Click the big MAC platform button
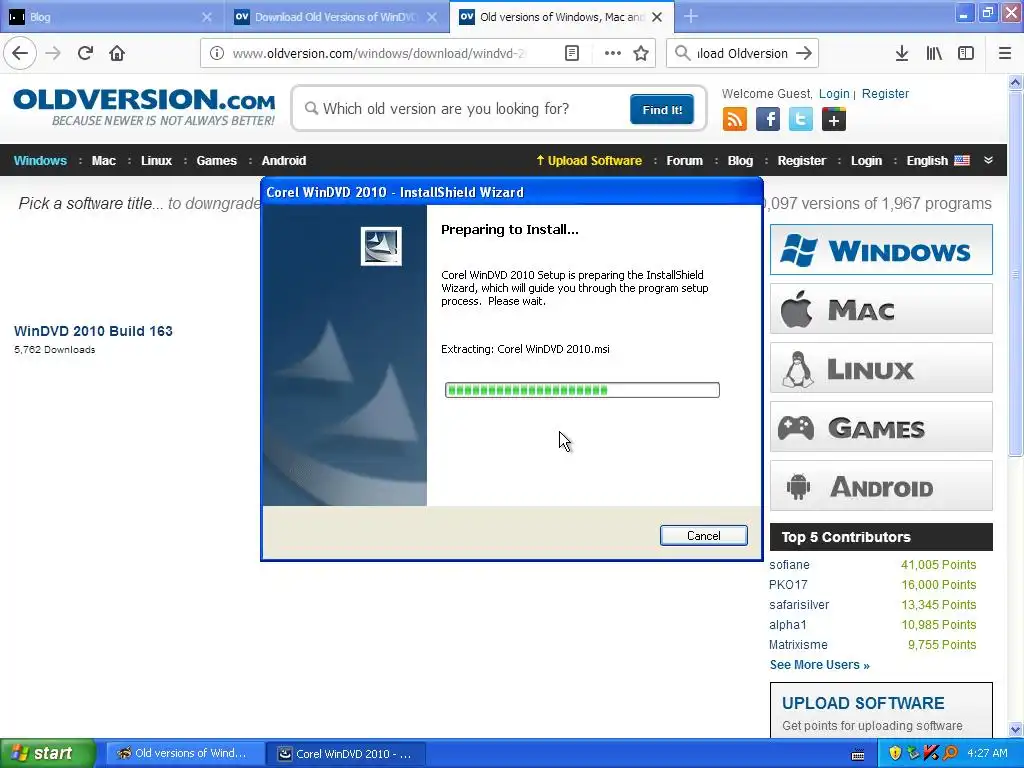Image resolution: width=1024 pixels, height=768 pixels. point(881,309)
